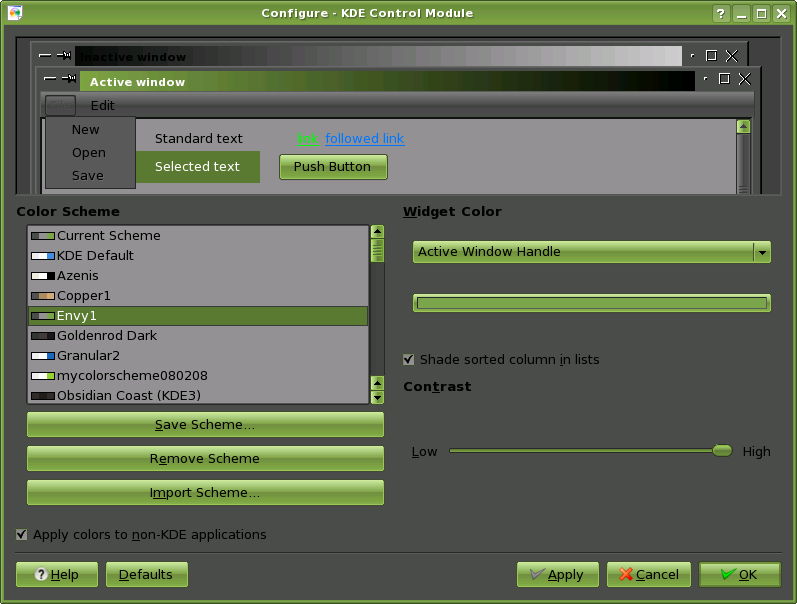Screen dimensions: 797x604
Task: Select Azenis color scheme
Action: pos(198,276)
